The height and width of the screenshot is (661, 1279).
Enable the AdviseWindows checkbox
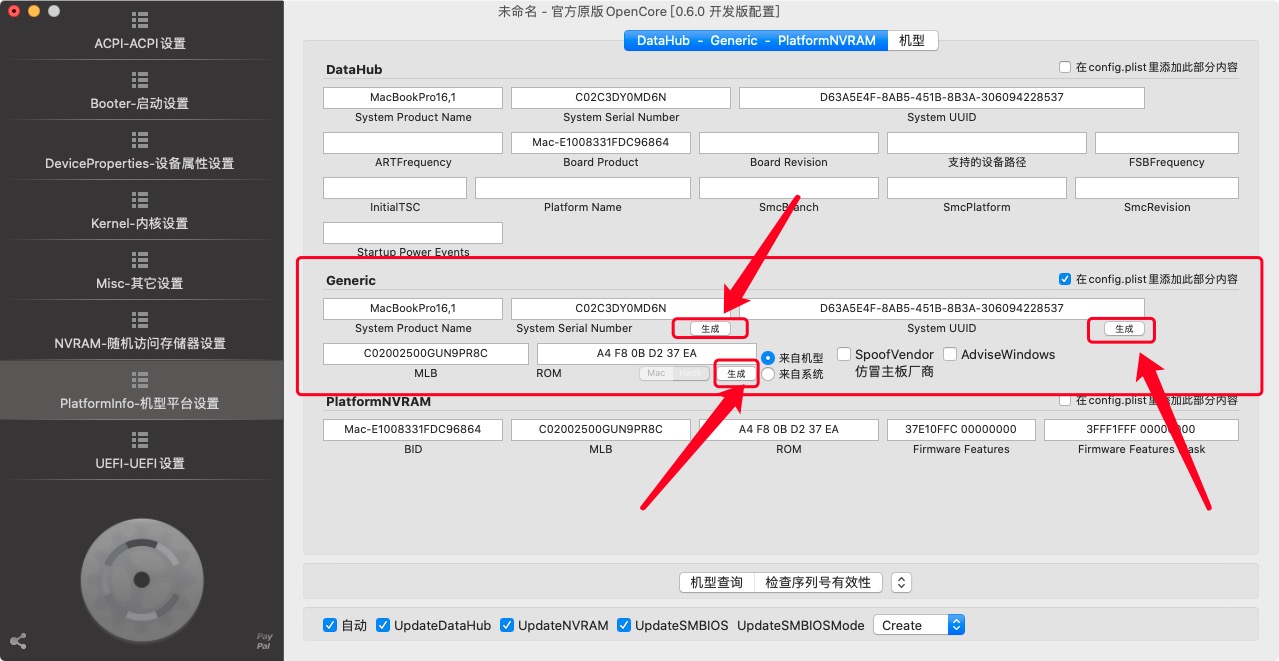950,354
